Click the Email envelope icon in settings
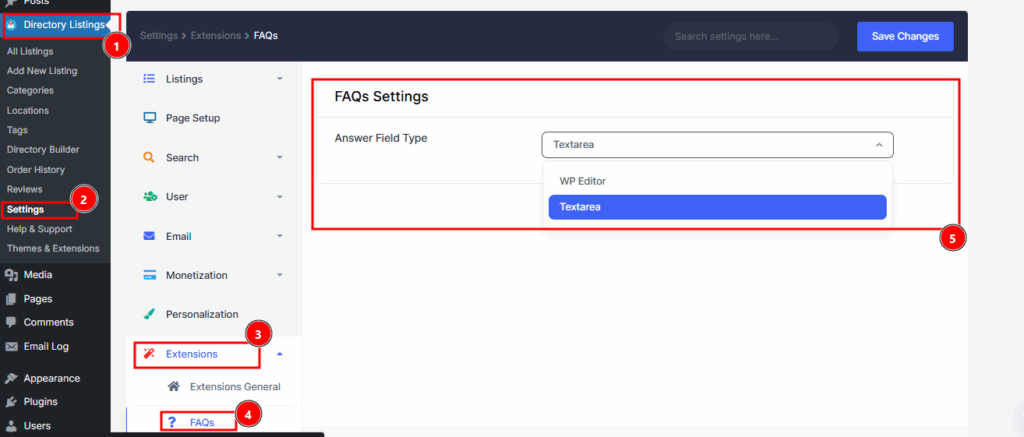Image resolution: width=1024 pixels, height=437 pixels. [x=149, y=236]
